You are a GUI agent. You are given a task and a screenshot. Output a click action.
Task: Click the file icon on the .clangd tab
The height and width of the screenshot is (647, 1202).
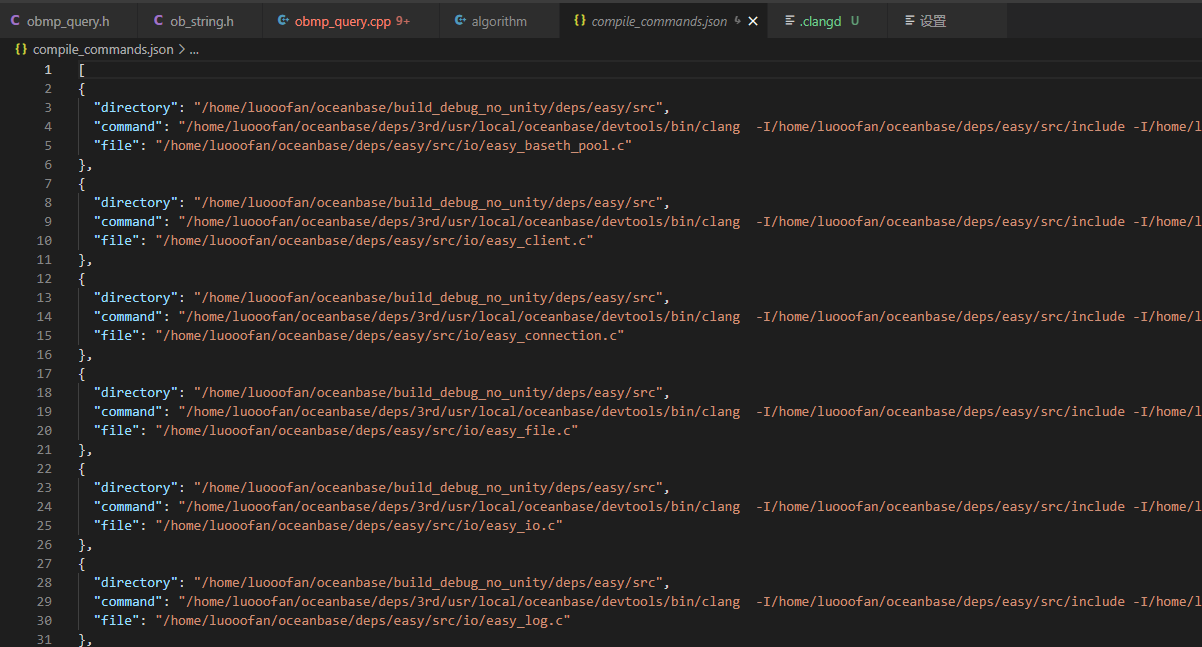[x=788, y=20]
